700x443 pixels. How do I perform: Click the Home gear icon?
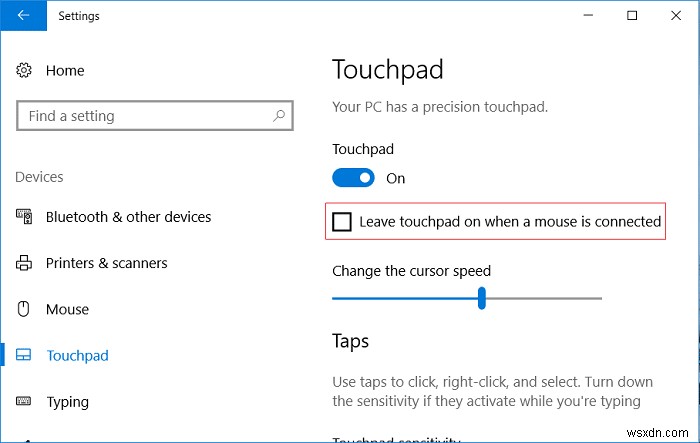point(25,70)
